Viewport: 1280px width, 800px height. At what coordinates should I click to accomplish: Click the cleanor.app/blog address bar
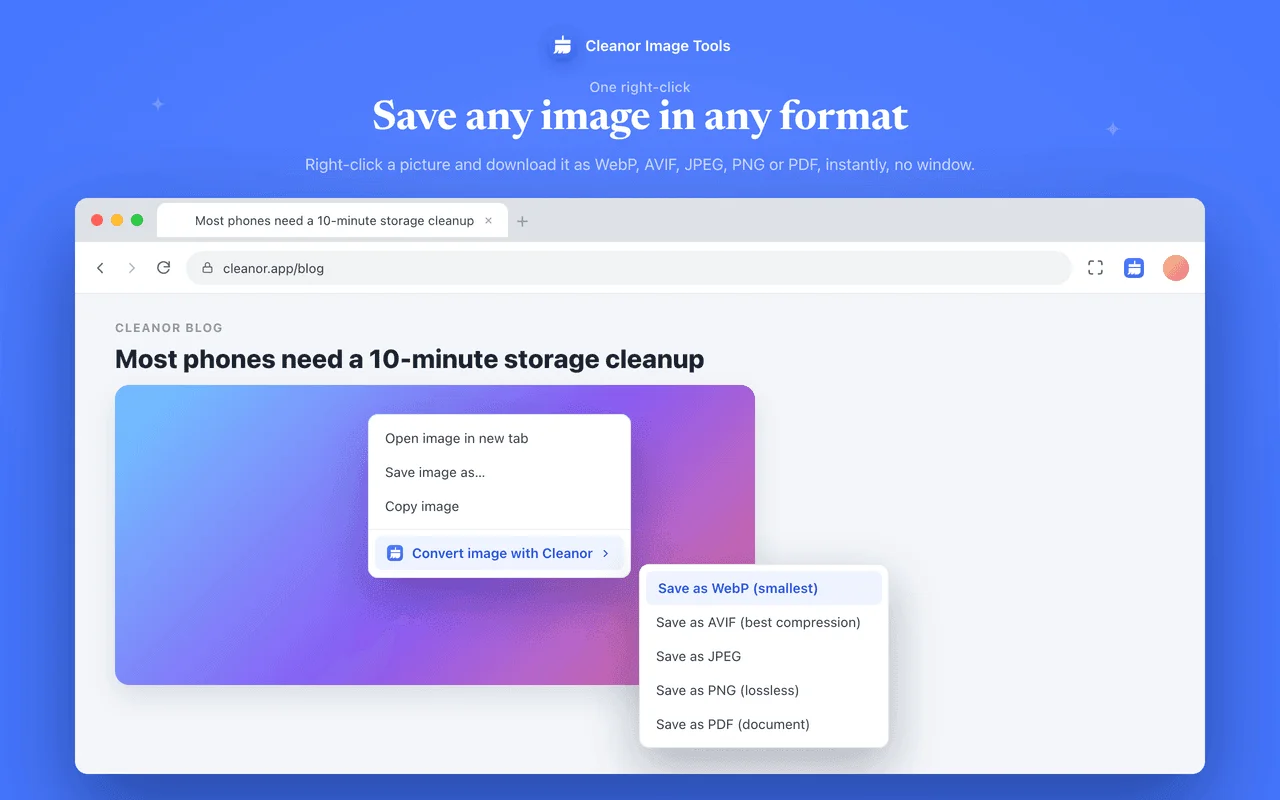pyautogui.click(x=629, y=268)
